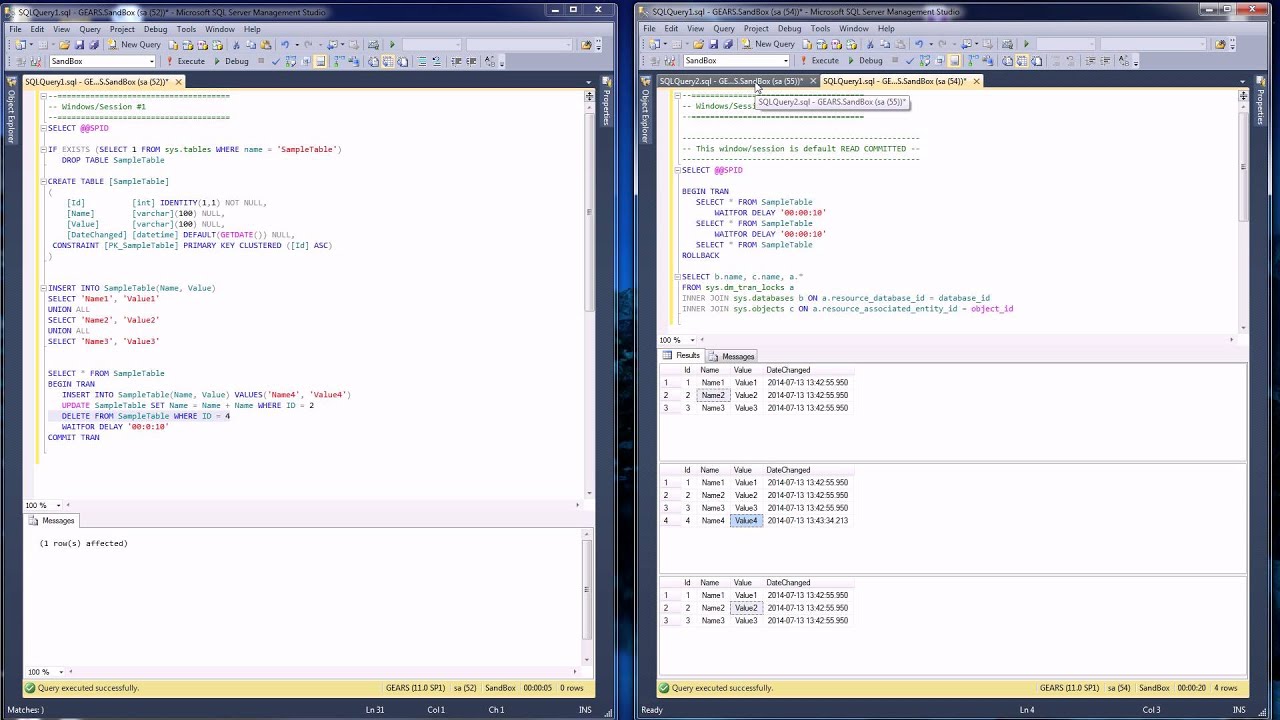The width and height of the screenshot is (1280, 720).
Task: Click Connect icon in the sa (52) window
Action: pyautogui.click(x=20, y=61)
